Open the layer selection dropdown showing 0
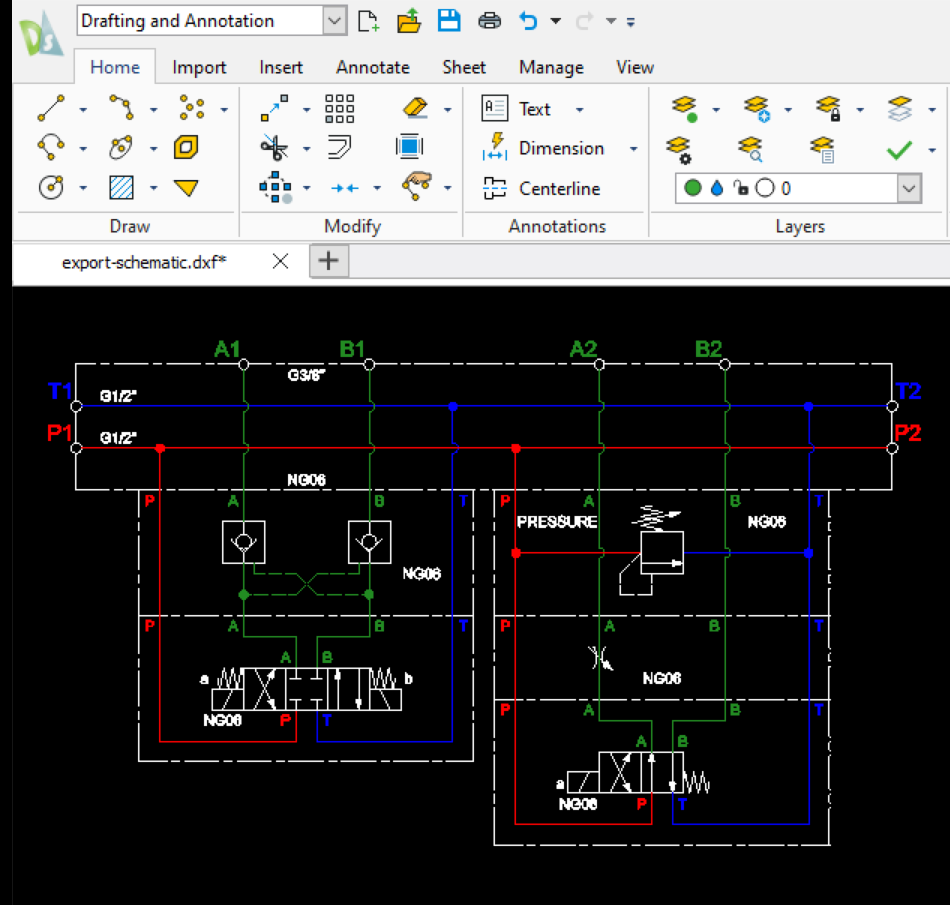The width and height of the screenshot is (950, 905). click(908, 188)
